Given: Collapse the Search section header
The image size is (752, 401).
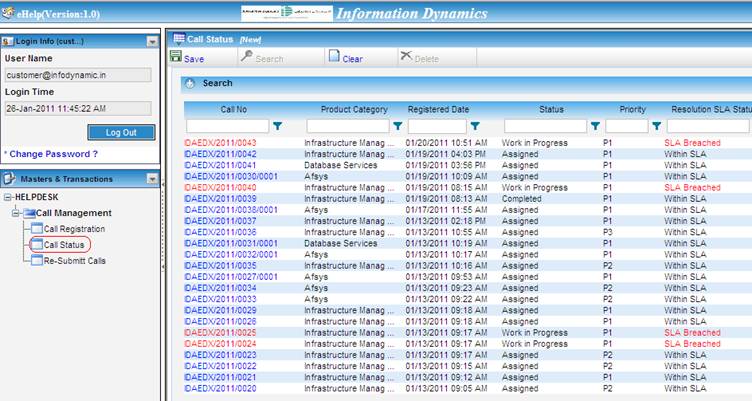Looking at the screenshot, I should coord(190,84).
